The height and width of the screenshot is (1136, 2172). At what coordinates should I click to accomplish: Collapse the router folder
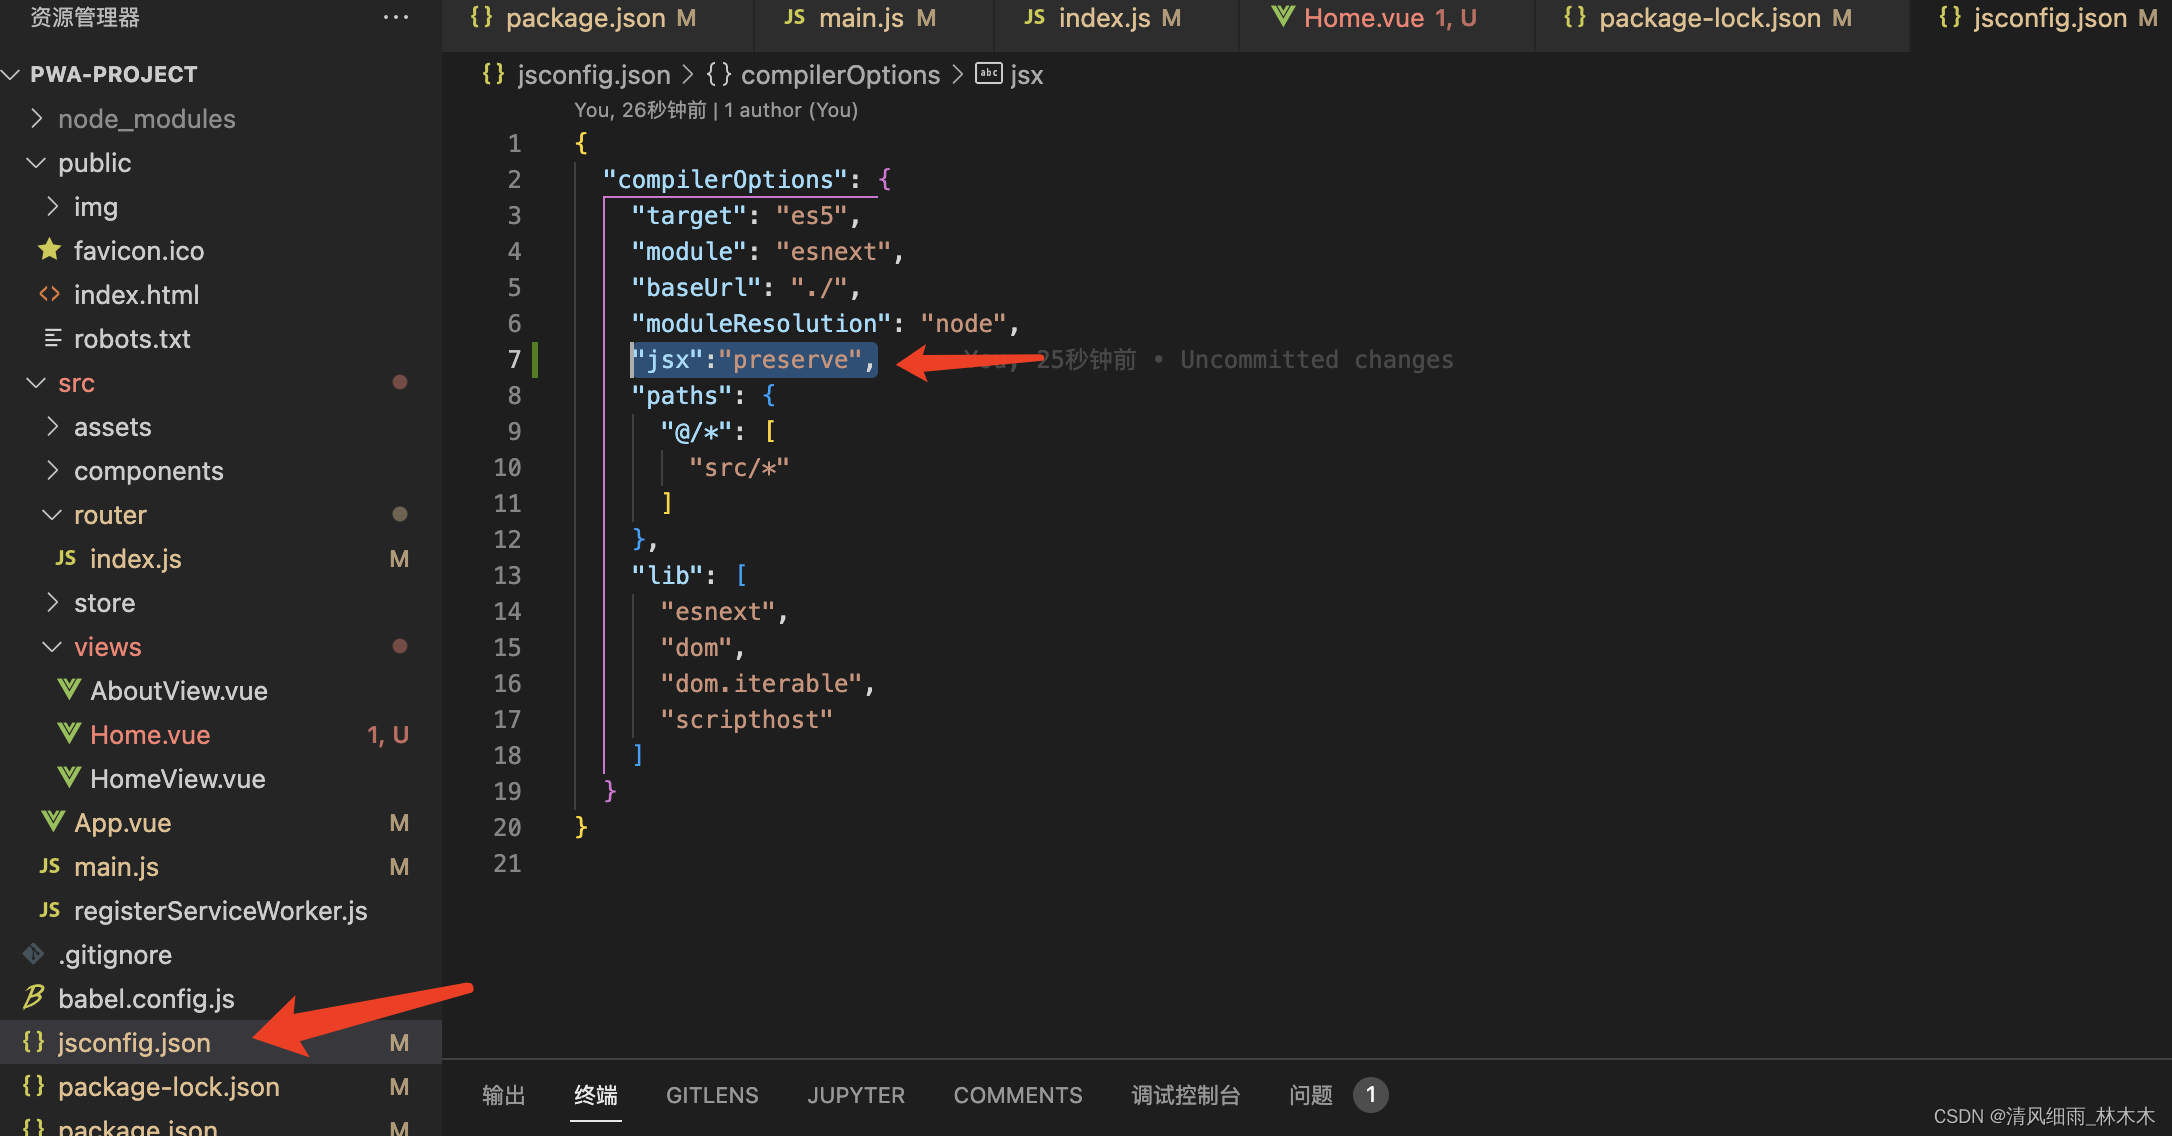(52, 514)
